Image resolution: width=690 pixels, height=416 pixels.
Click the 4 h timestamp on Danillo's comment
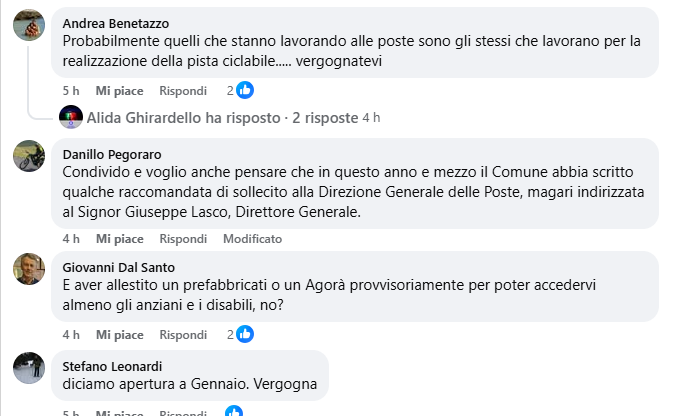click(70, 239)
